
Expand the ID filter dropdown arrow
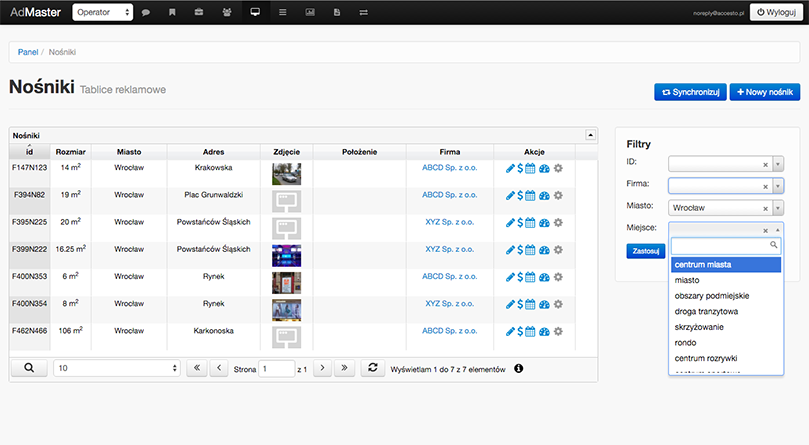(x=778, y=164)
